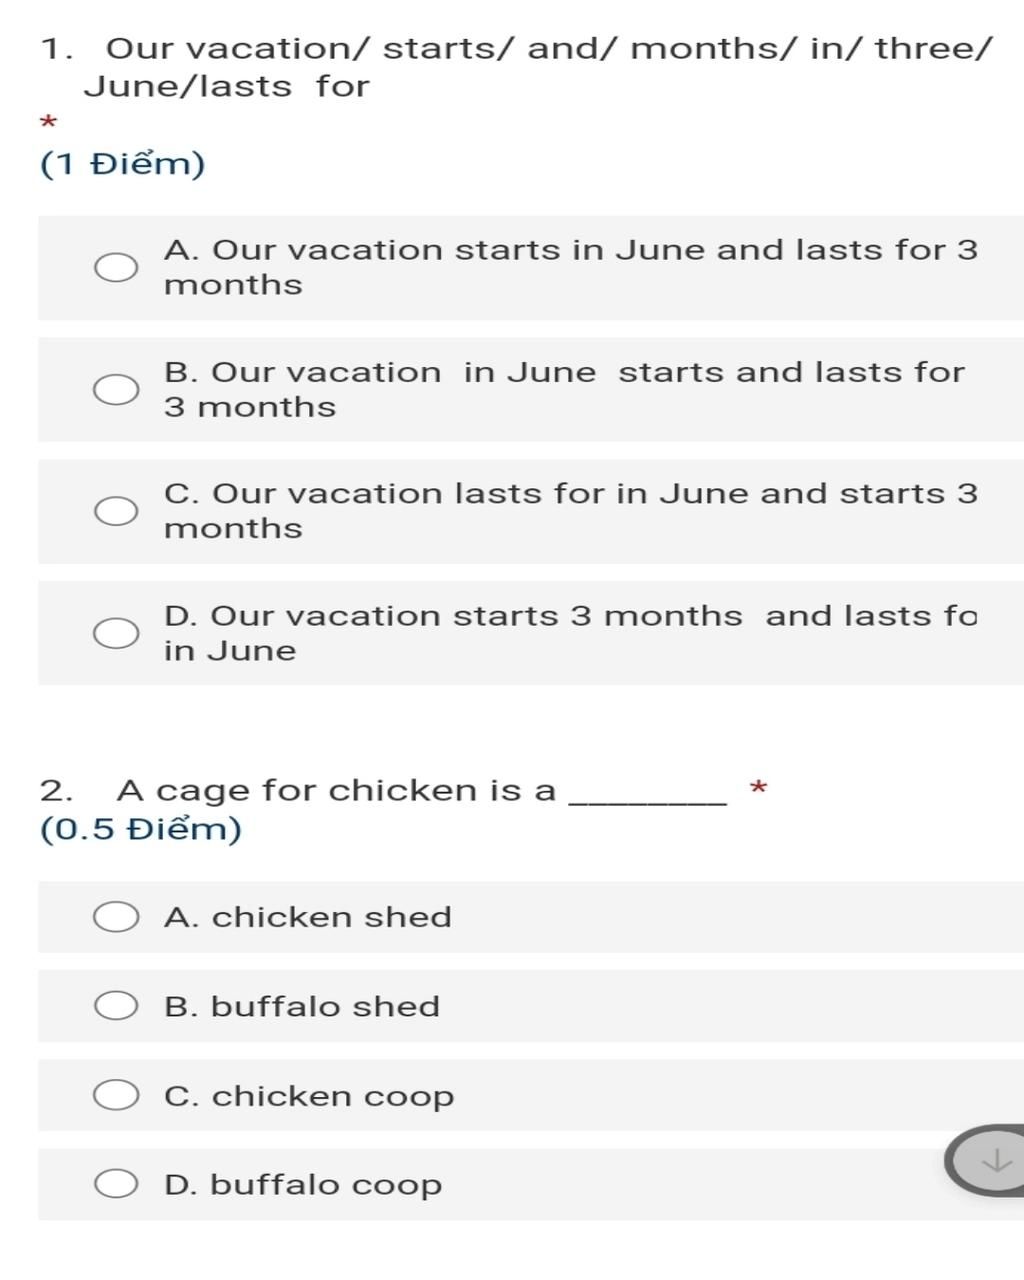This screenshot has height=1280, width=1024.
Task: Click the 'C. chicken coop' option label
Action: point(309,1096)
